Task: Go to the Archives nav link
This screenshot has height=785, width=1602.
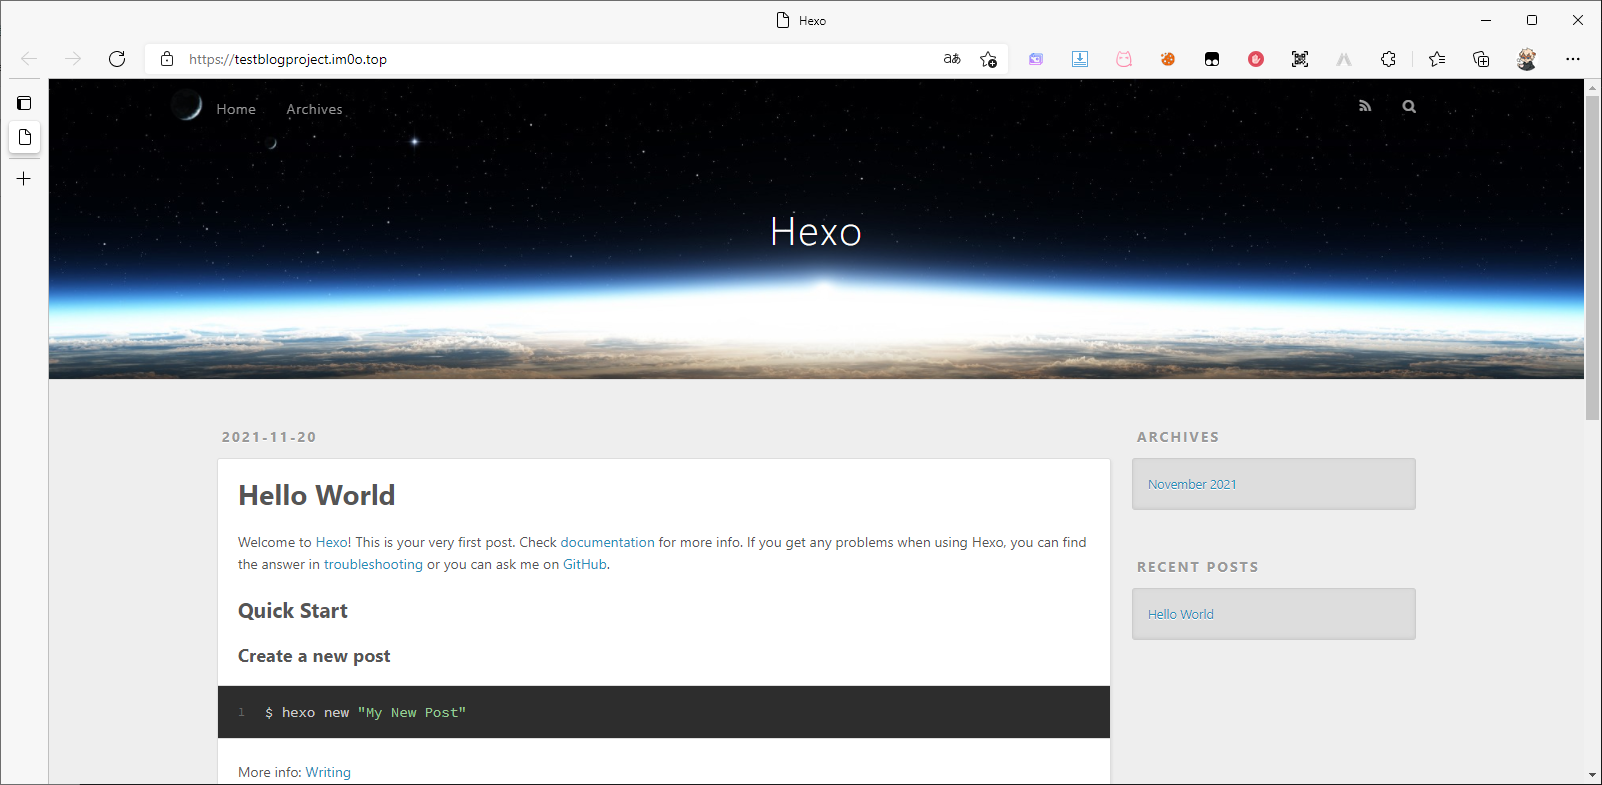Action: [x=314, y=109]
